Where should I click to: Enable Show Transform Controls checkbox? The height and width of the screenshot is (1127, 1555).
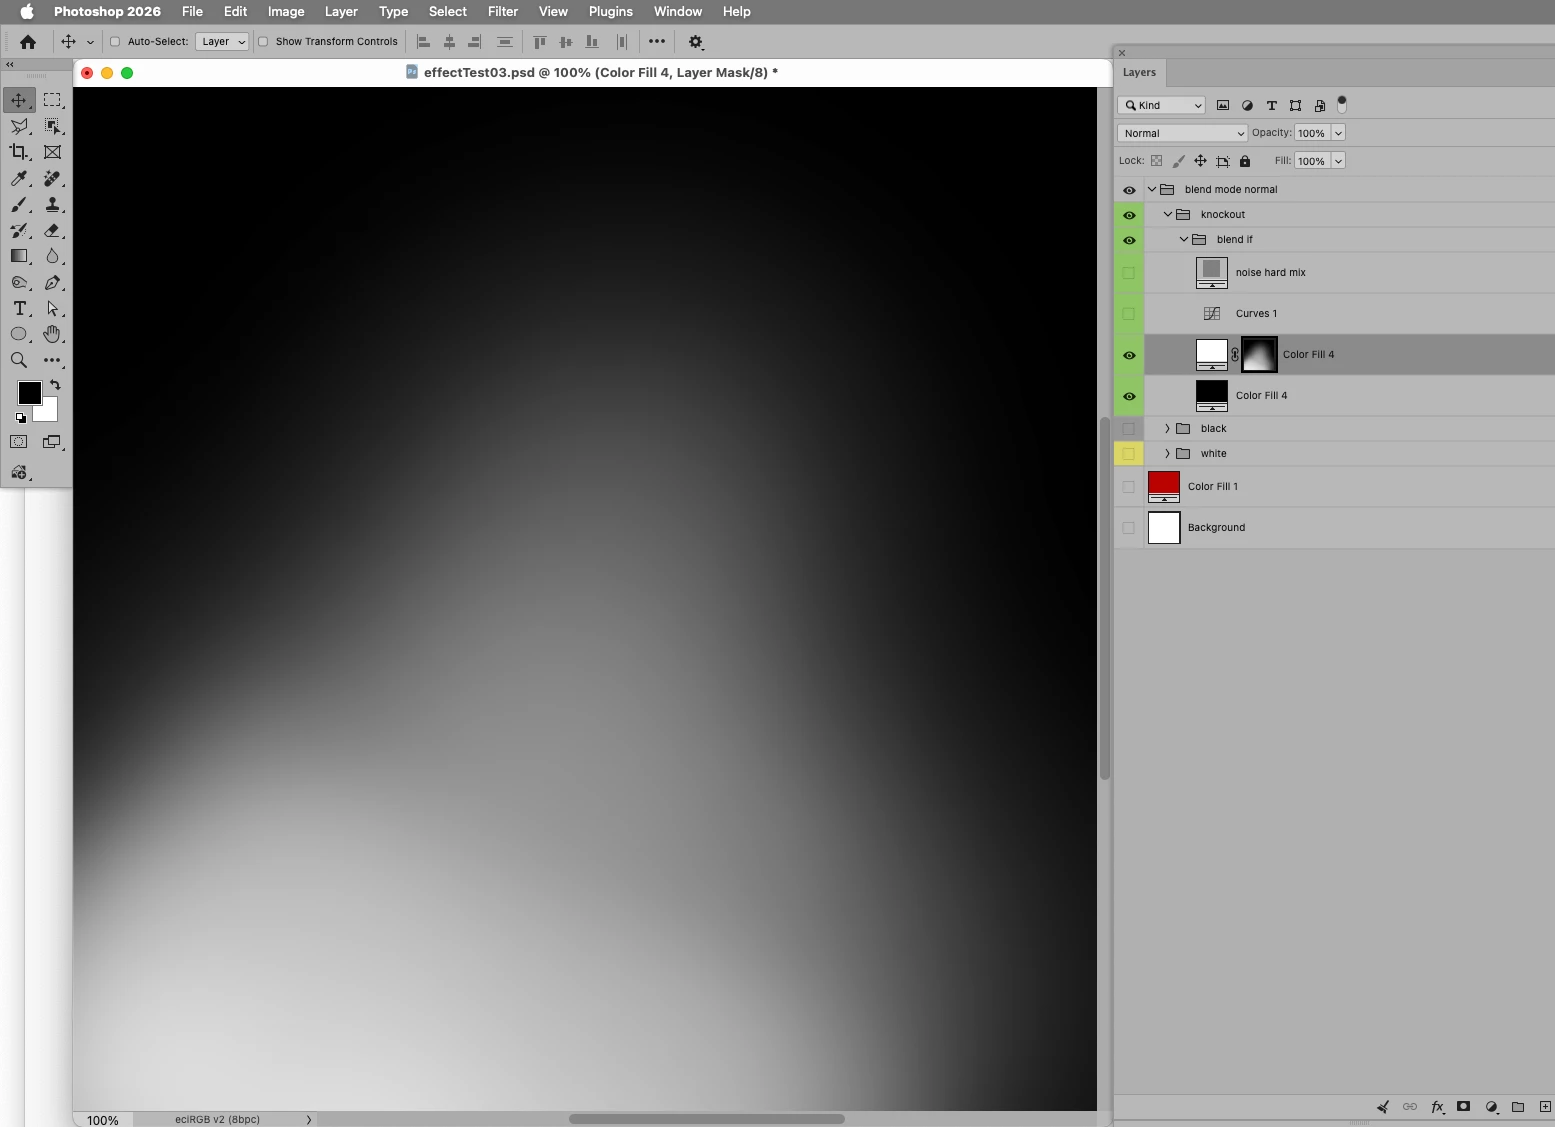[x=263, y=42]
